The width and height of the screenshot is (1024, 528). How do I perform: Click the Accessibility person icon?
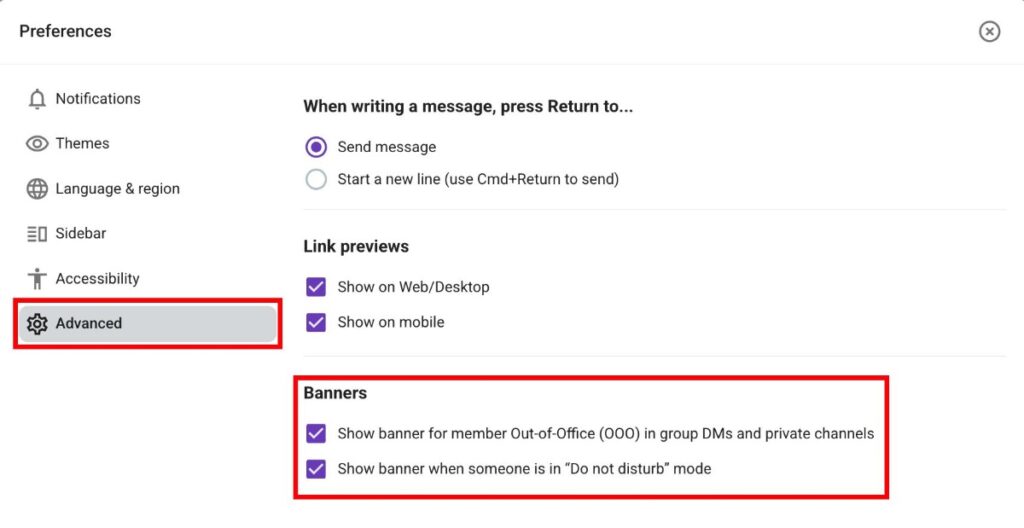37,279
